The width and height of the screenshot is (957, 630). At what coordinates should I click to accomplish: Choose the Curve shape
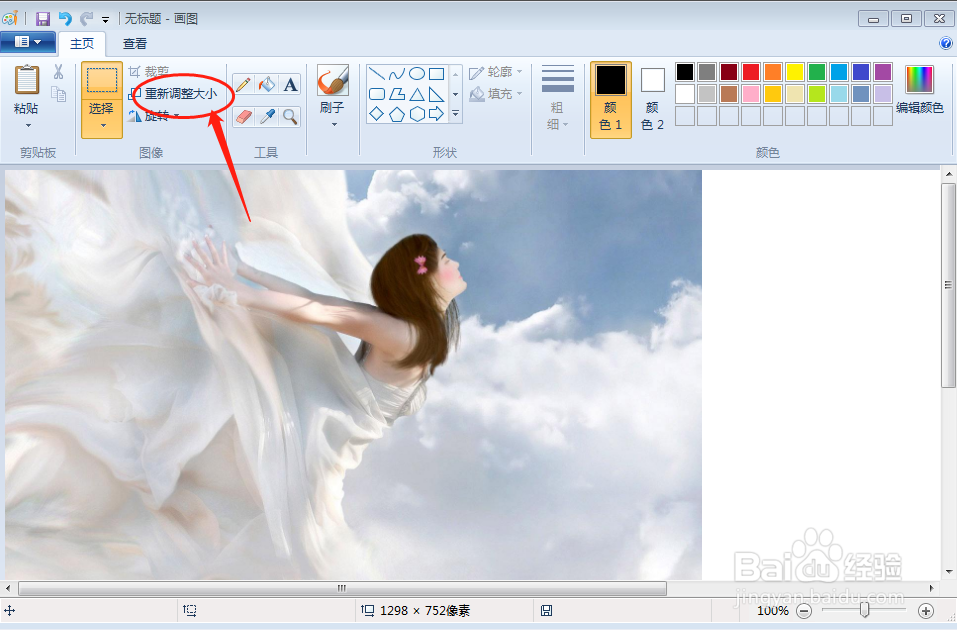click(x=397, y=74)
